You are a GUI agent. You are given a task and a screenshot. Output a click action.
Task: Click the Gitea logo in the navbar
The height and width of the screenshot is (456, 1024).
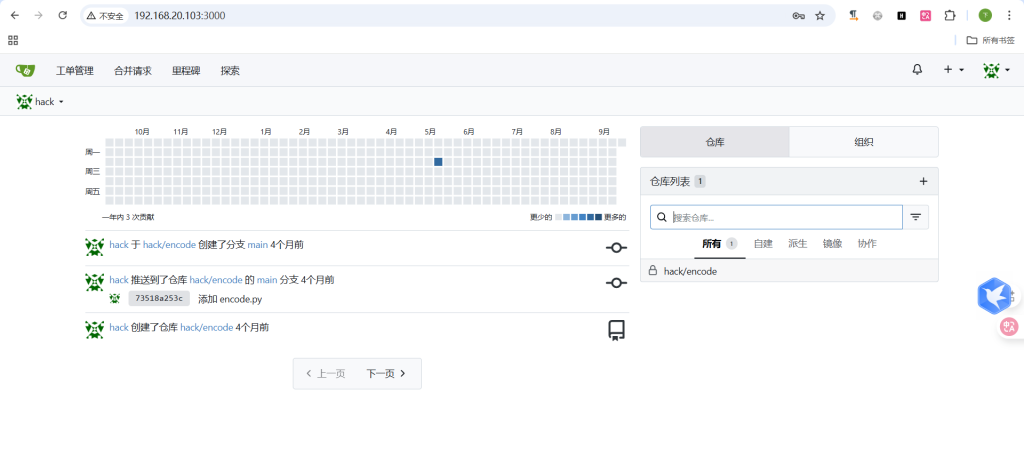coord(25,70)
